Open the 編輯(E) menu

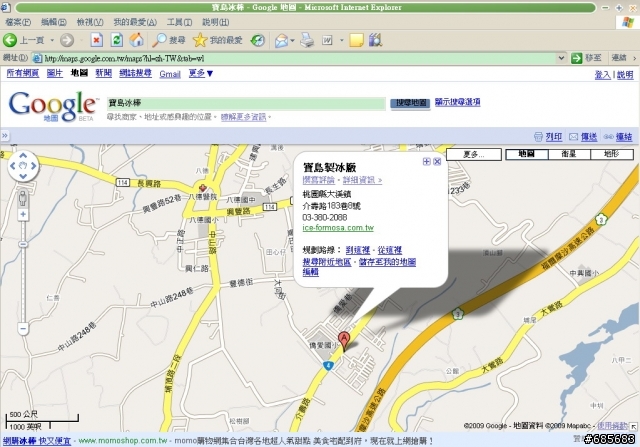(53, 22)
